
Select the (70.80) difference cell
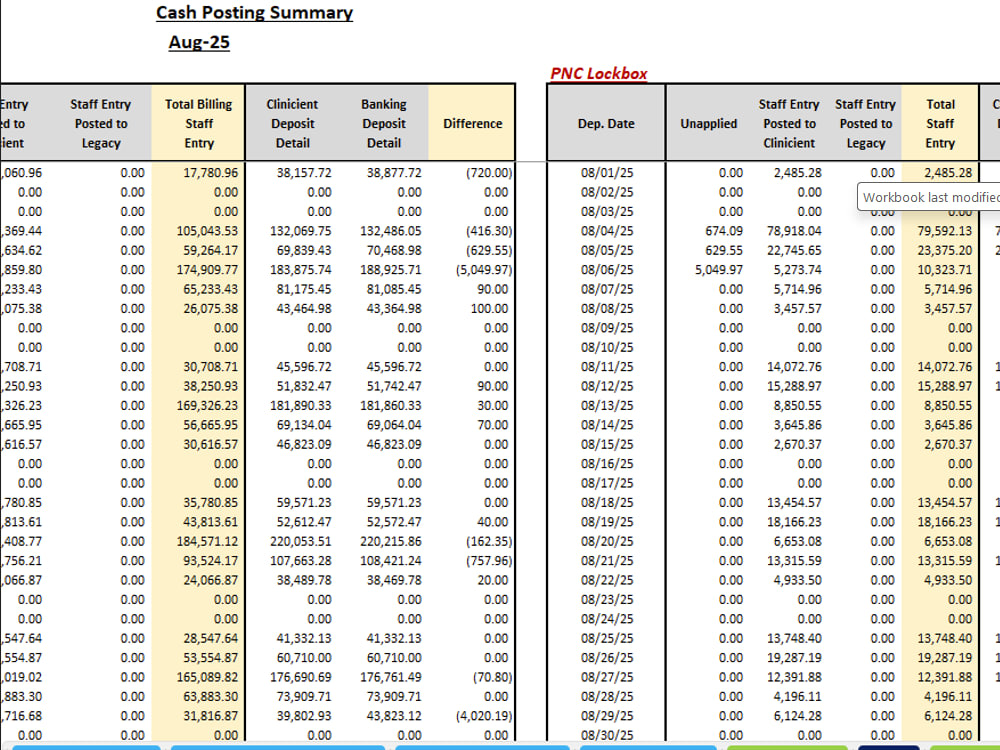coord(492,677)
